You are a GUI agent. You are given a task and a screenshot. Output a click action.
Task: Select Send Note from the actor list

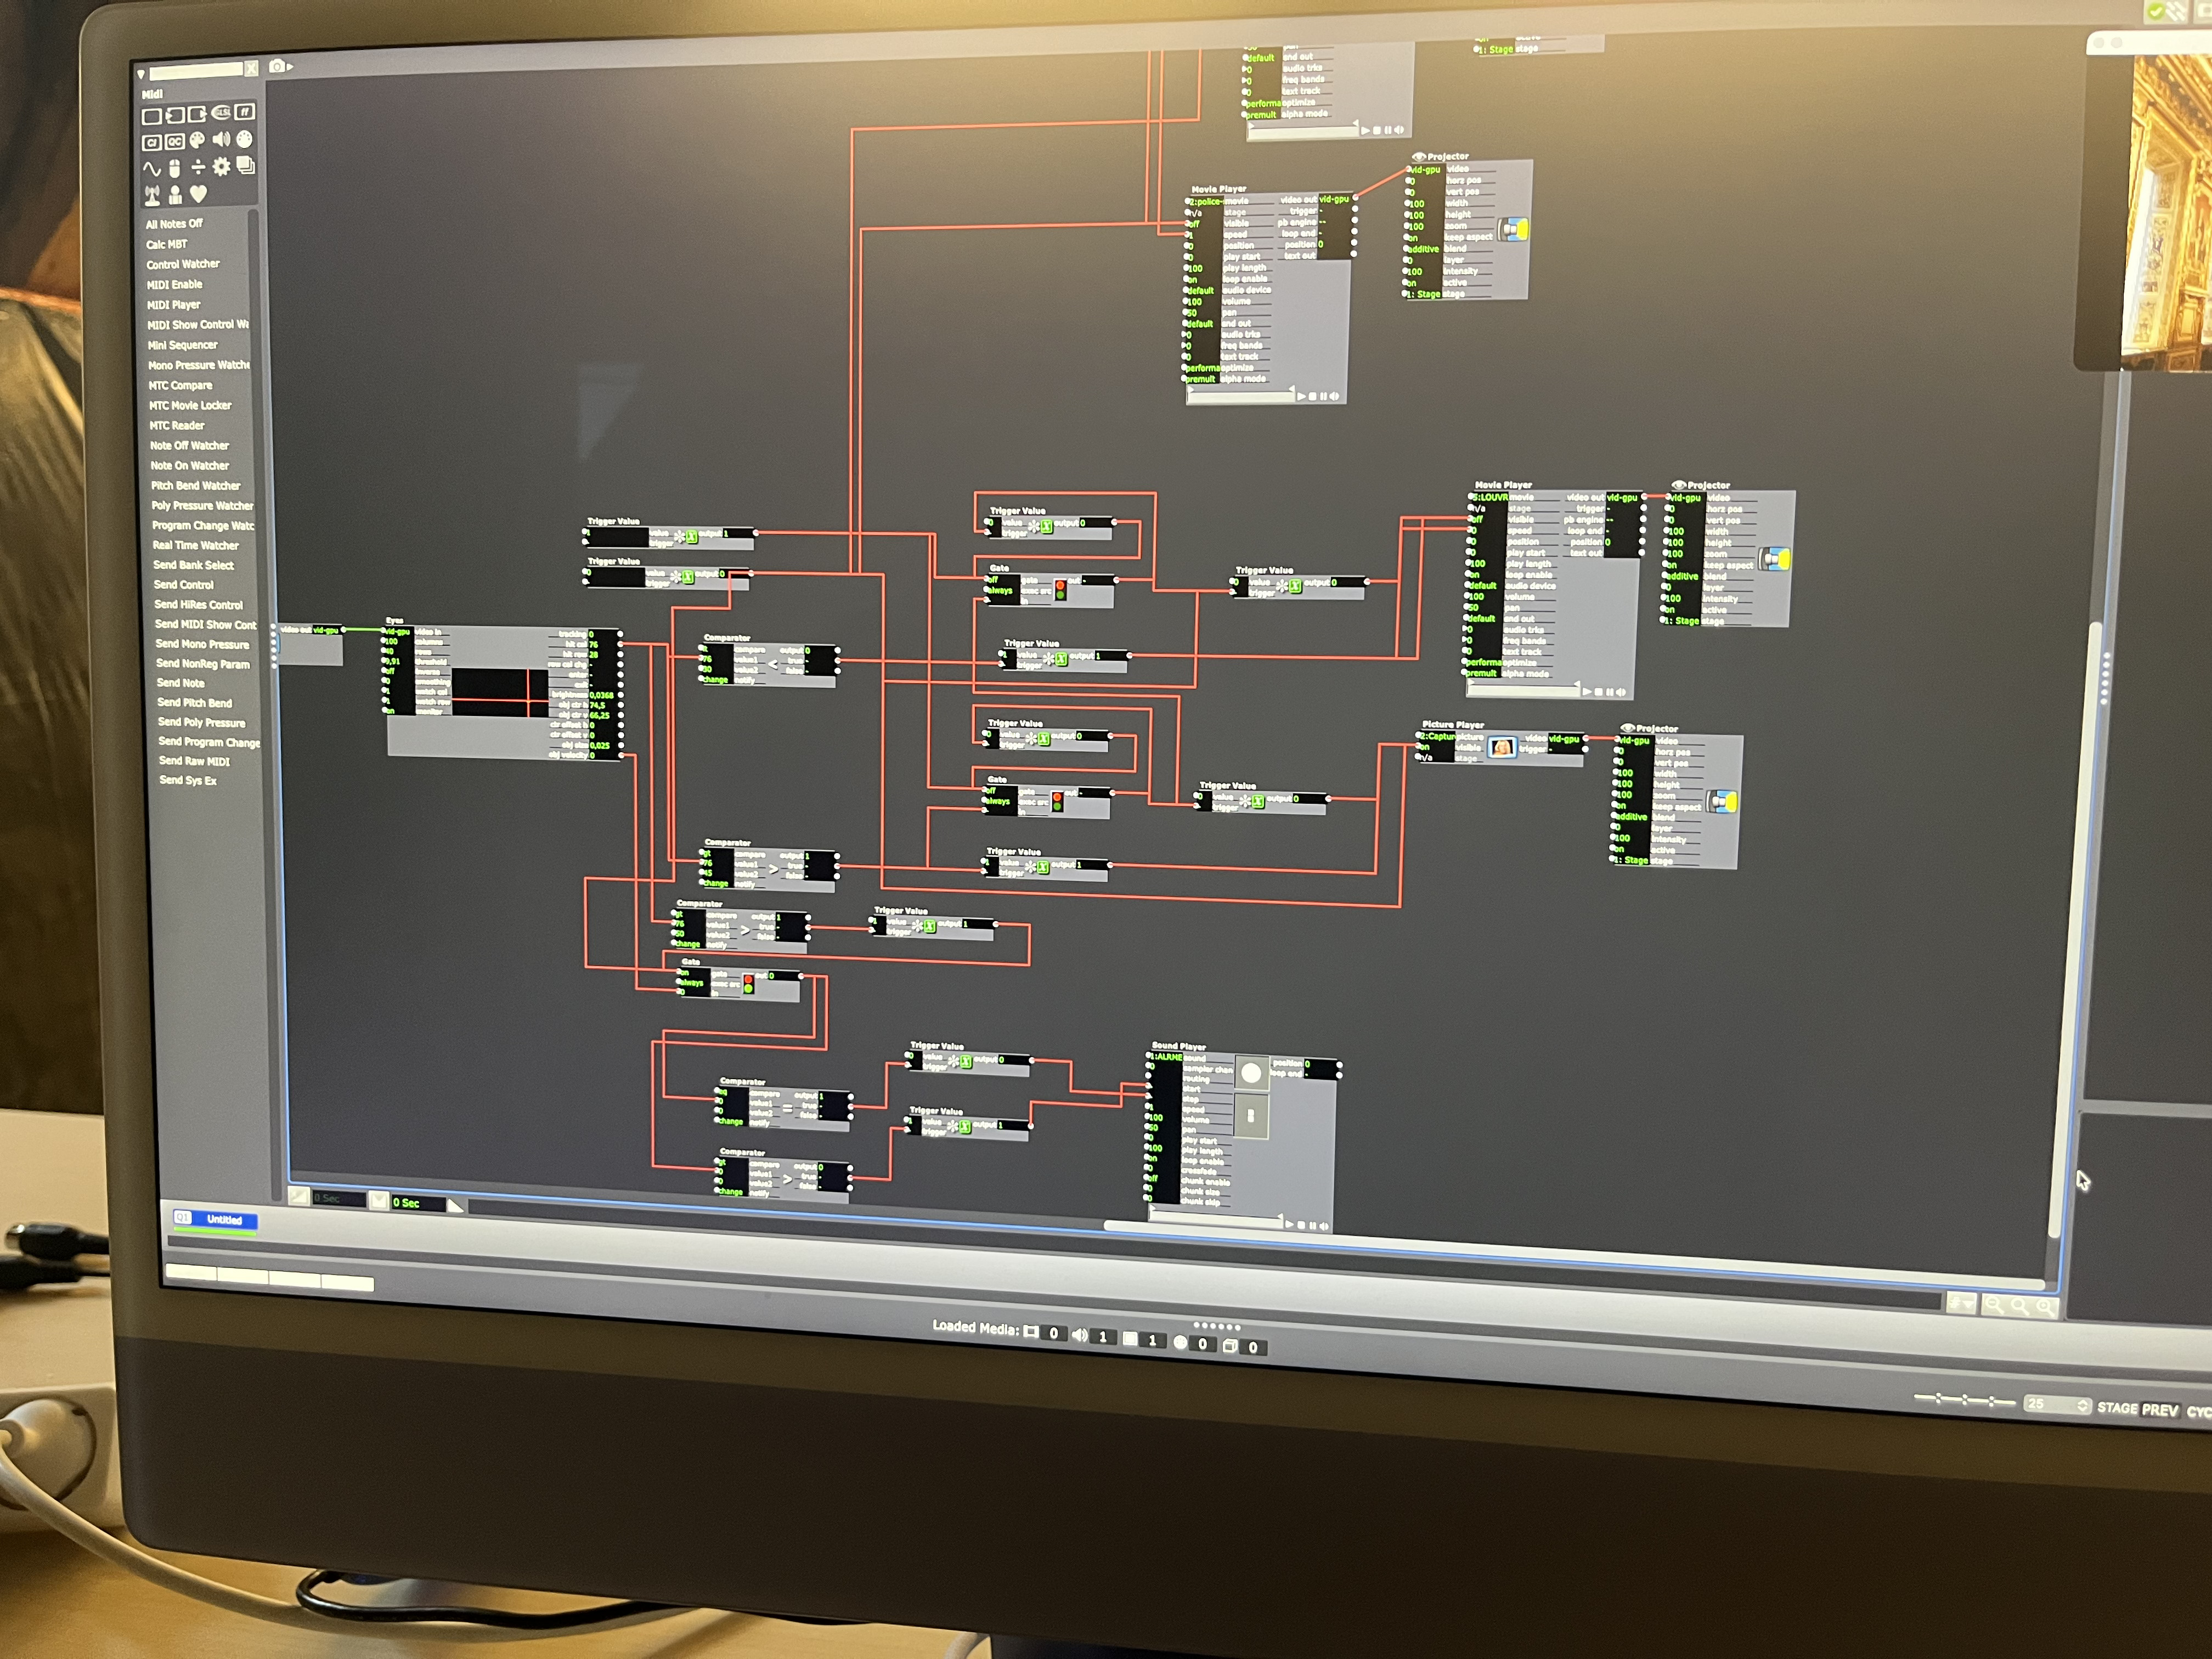(x=181, y=683)
